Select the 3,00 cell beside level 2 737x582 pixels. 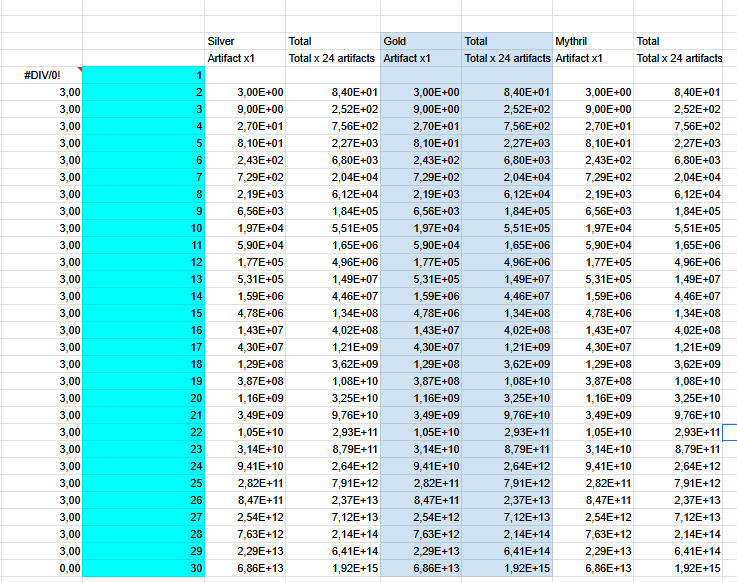click(x=42, y=92)
